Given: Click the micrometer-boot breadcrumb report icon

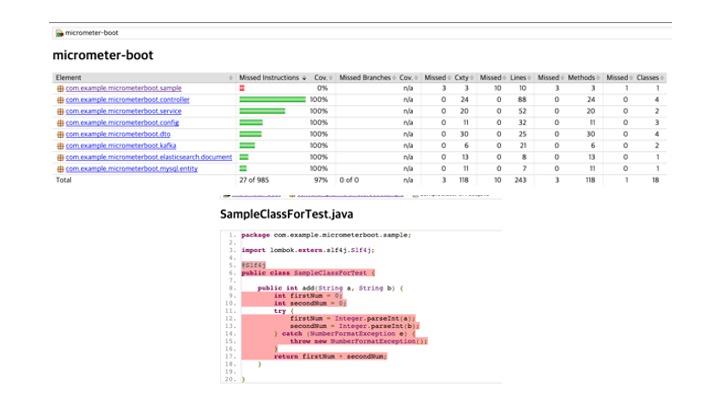Looking at the screenshot, I should pos(59,33).
